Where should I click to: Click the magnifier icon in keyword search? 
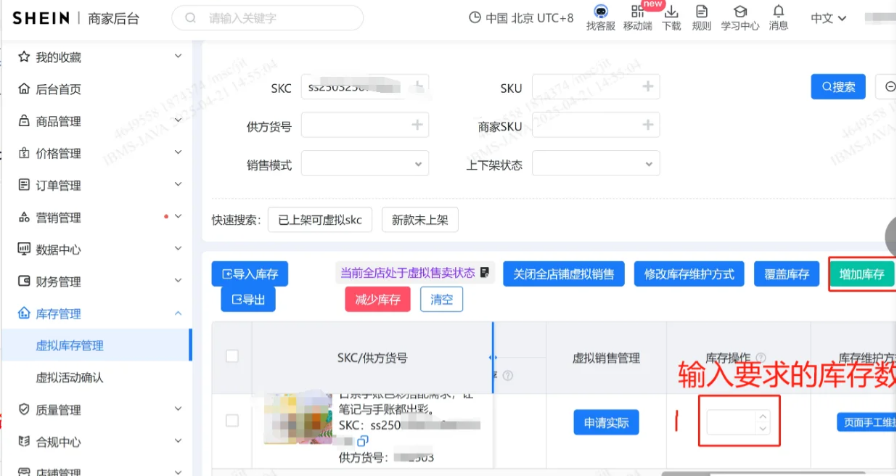pyautogui.click(x=190, y=18)
